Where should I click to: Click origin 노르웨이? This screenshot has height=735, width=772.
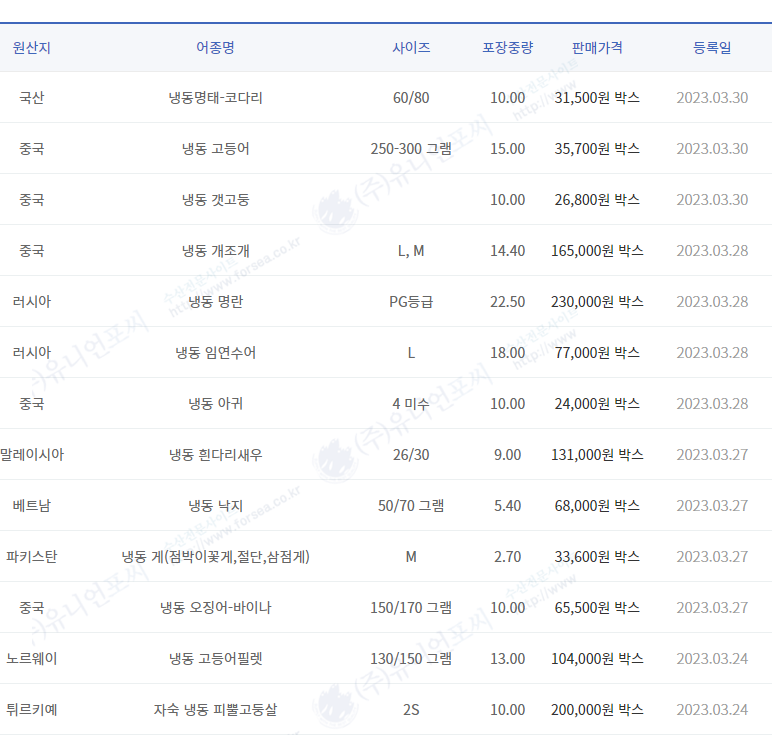tap(32, 659)
